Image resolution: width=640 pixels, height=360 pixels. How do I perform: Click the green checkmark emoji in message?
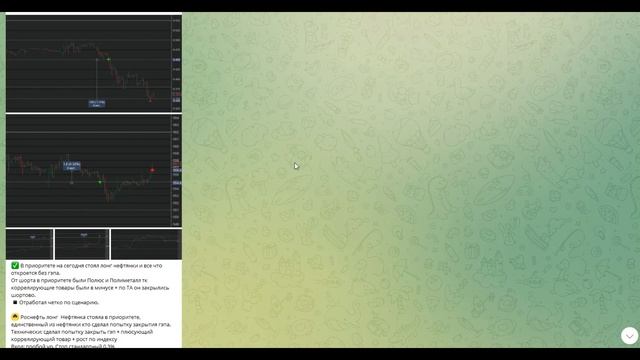[15, 265]
